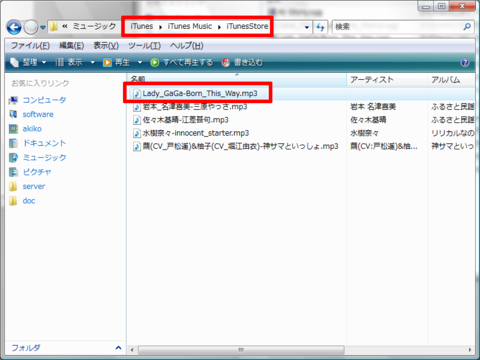Click the 名前 column header
Image resolution: width=480 pixels, height=360 pixels.
(236, 79)
